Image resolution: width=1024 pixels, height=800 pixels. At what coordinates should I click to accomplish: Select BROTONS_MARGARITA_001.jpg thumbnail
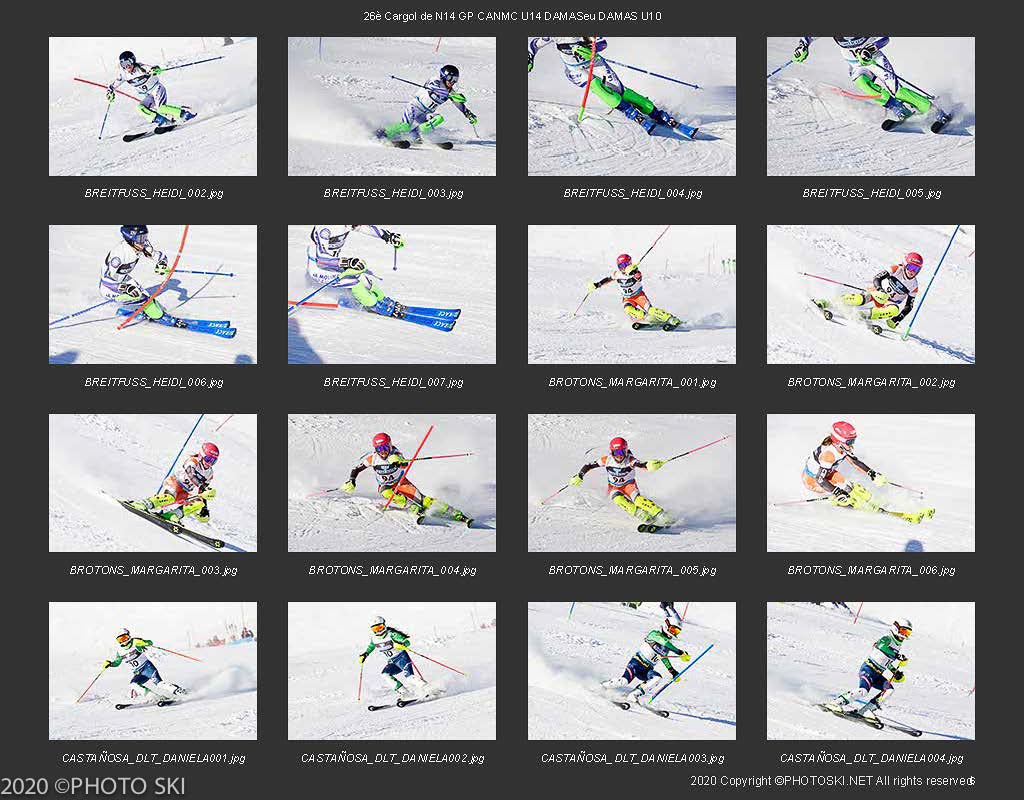(x=632, y=295)
